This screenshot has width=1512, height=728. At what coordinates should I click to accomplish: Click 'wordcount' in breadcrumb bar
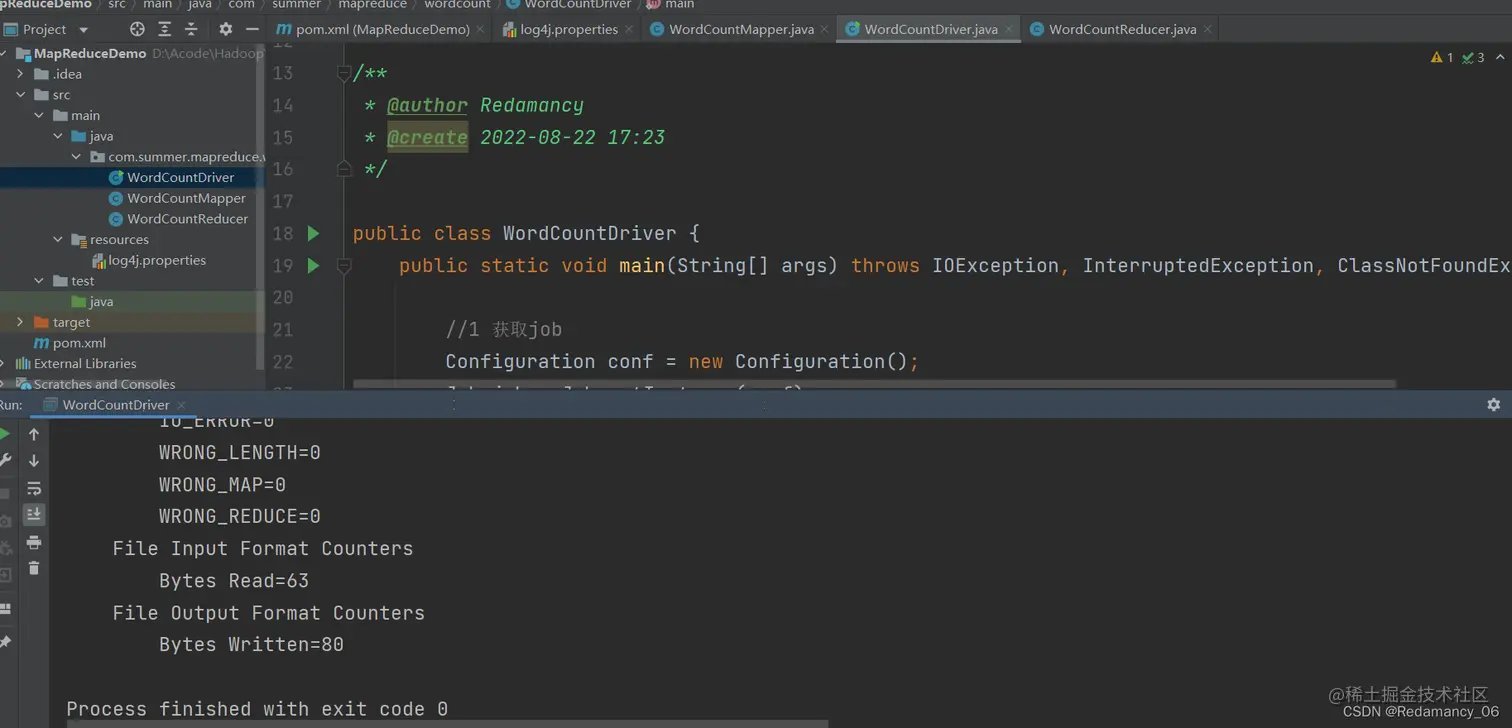457,5
